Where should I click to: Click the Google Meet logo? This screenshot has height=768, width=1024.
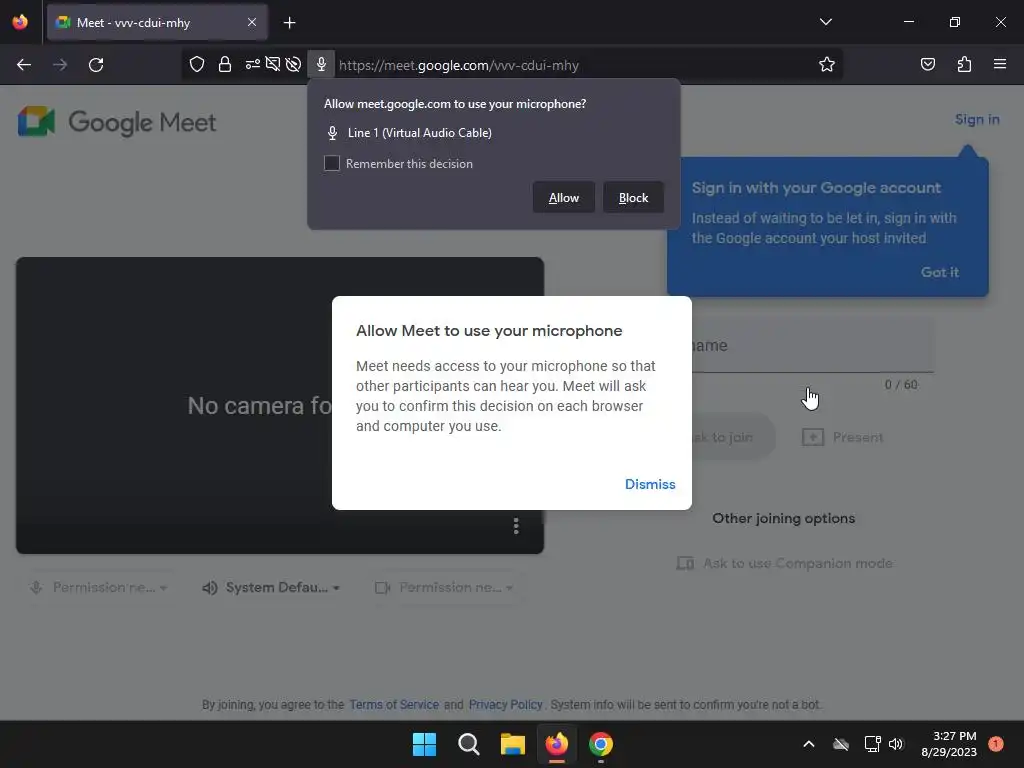coord(117,122)
